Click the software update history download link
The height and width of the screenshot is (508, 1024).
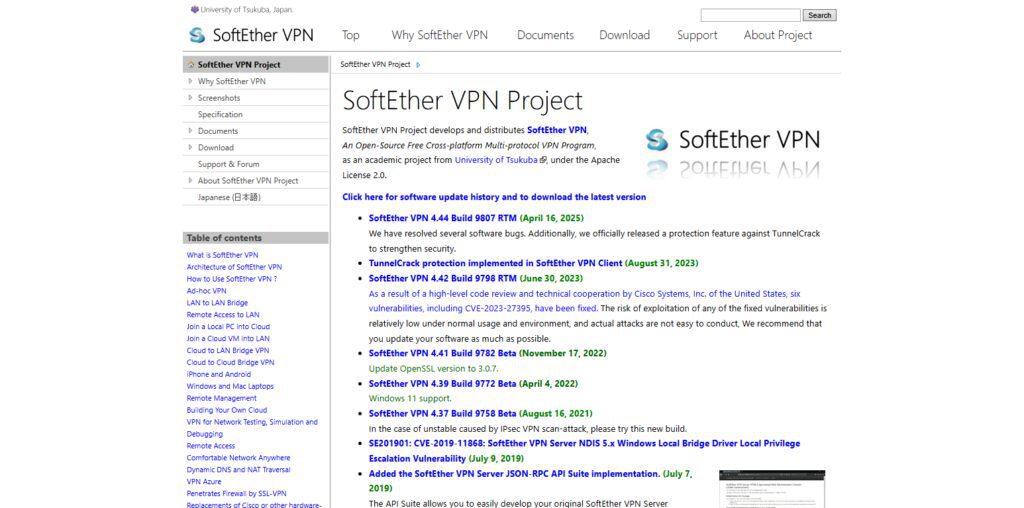click(x=494, y=197)
